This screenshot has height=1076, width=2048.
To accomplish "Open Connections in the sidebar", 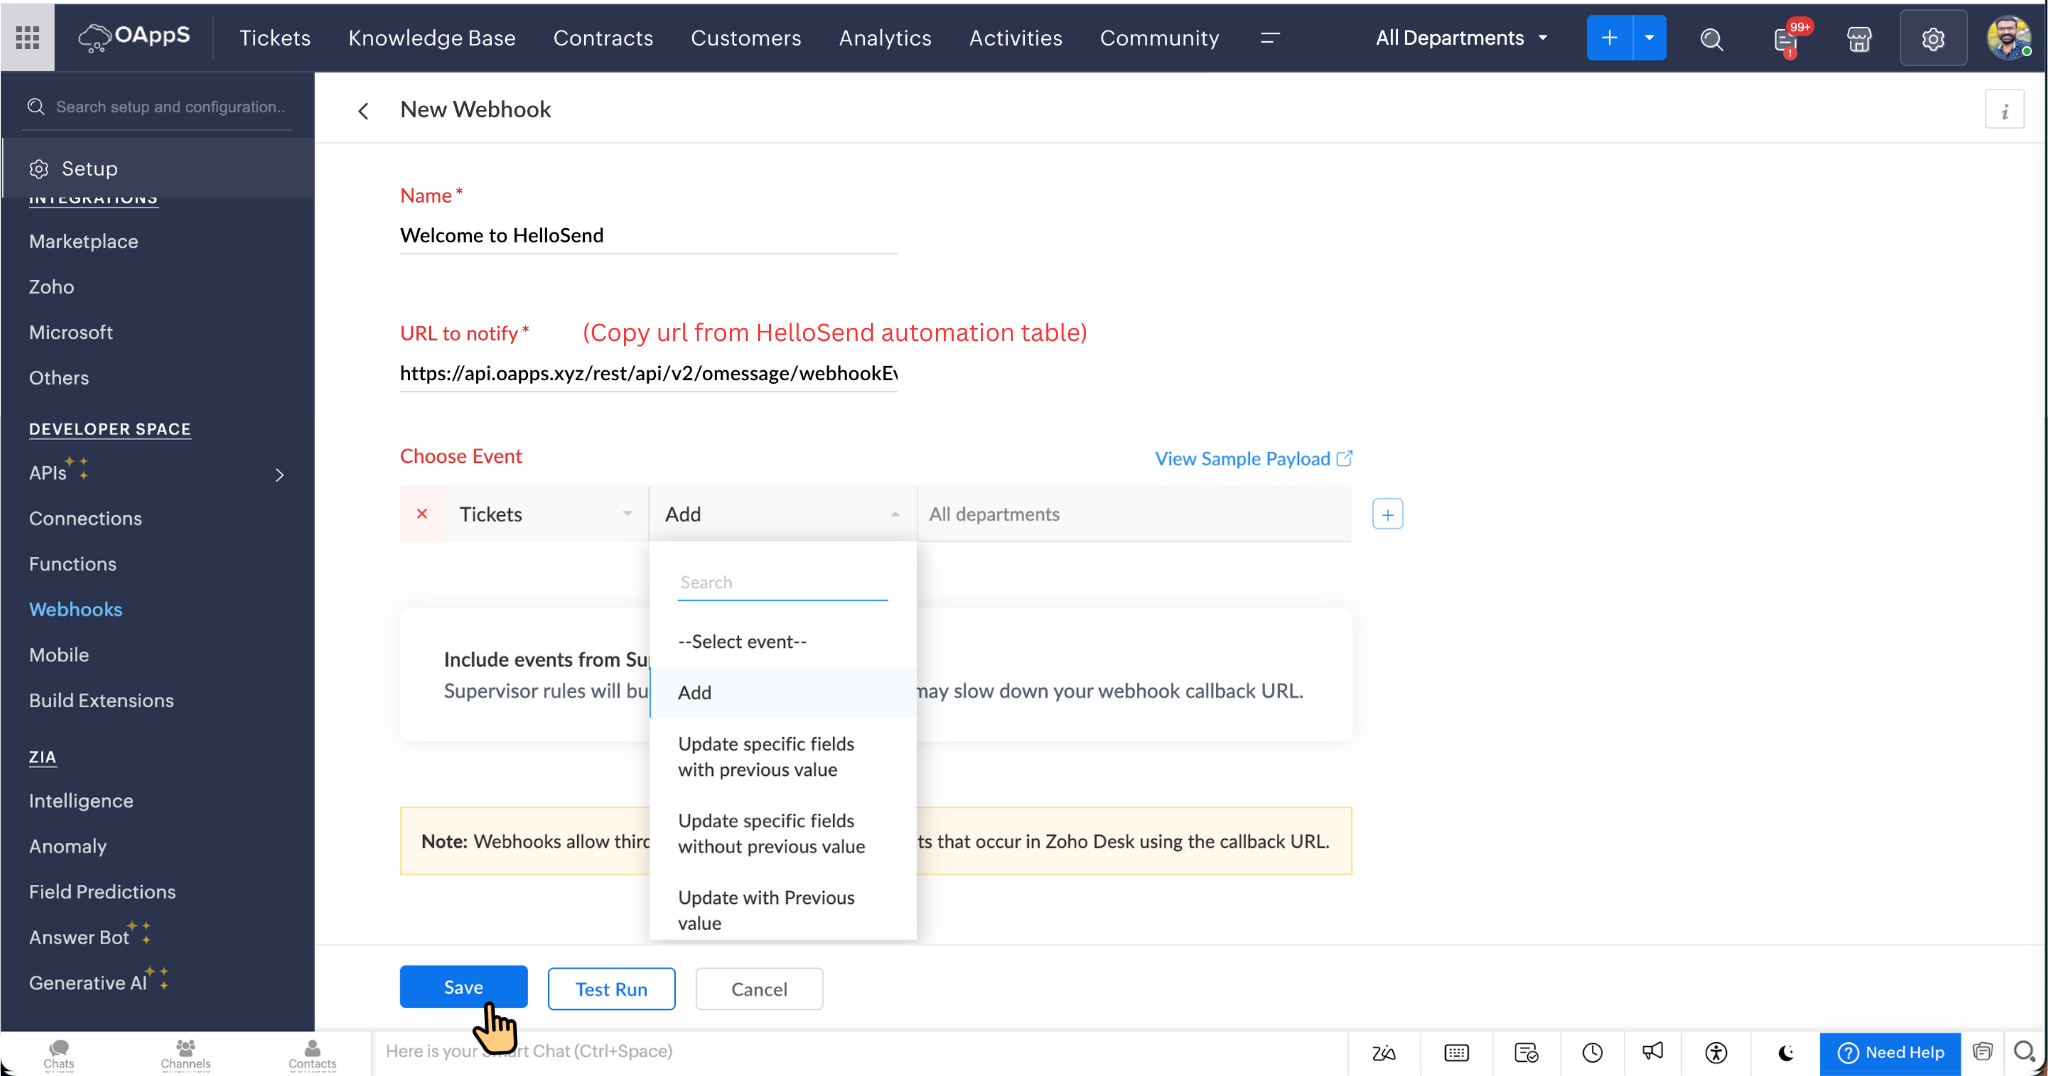I will tap(86, 519).
